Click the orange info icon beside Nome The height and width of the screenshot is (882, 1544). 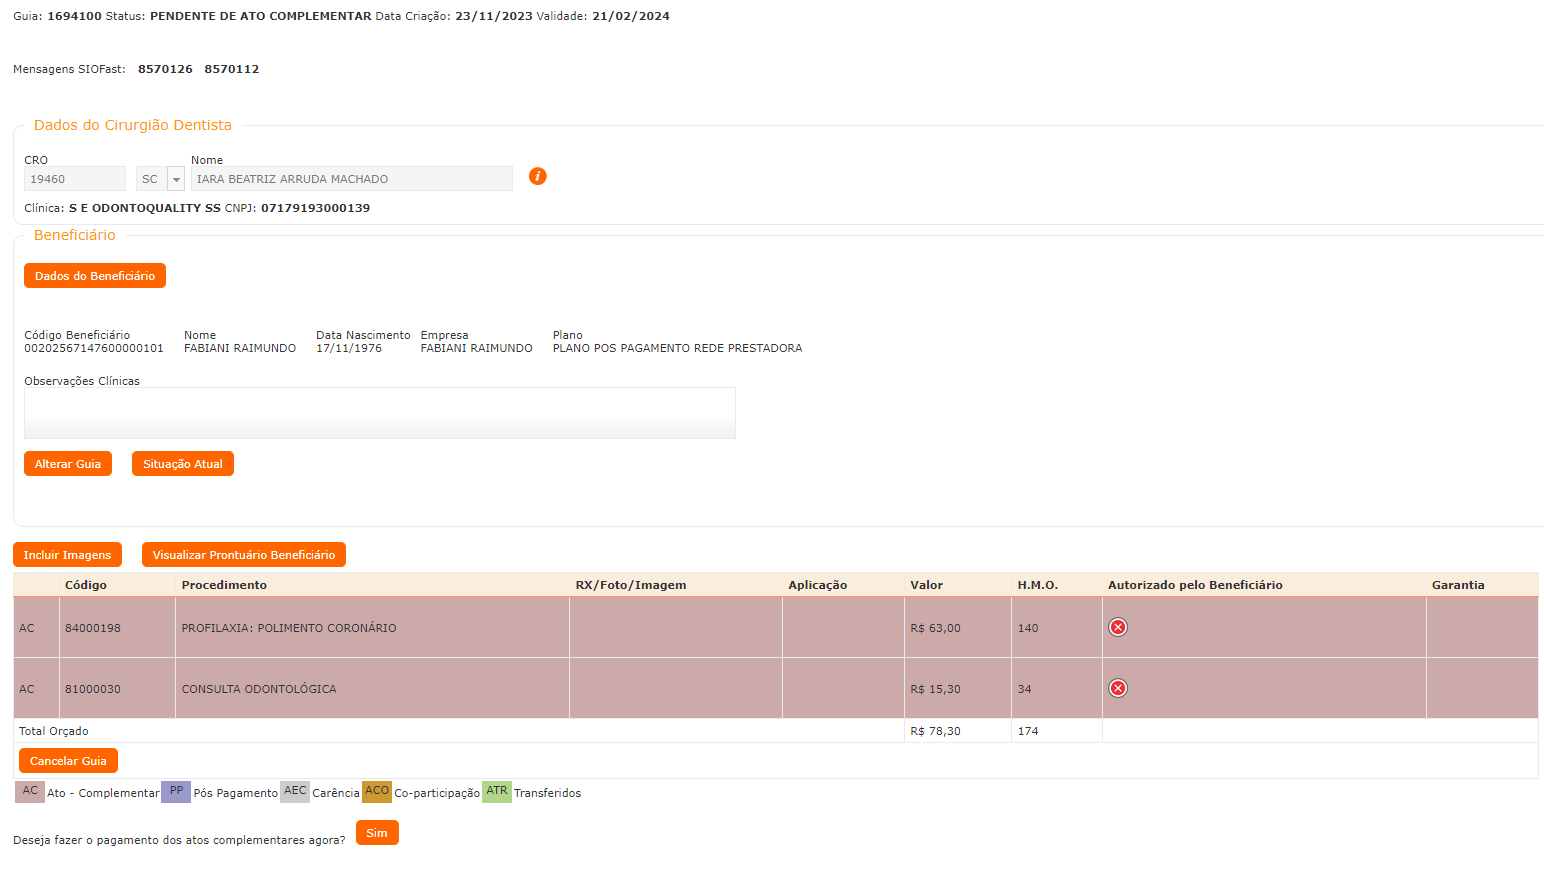(537, 177)
